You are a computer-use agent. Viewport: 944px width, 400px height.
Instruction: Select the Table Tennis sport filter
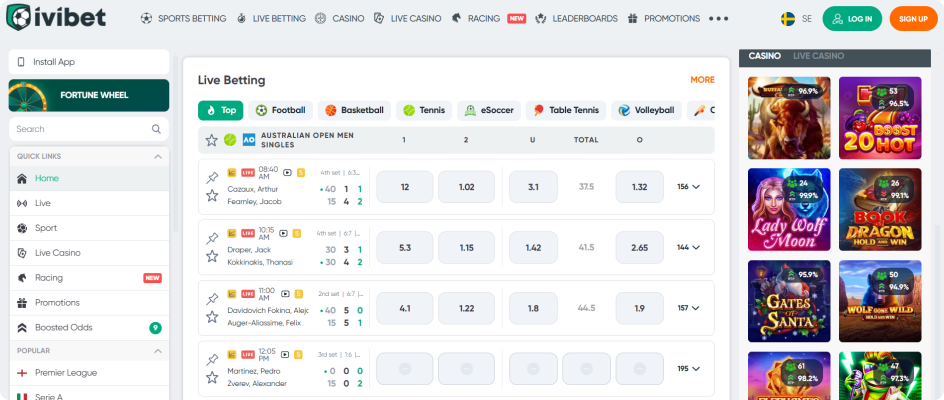[566, 110]
